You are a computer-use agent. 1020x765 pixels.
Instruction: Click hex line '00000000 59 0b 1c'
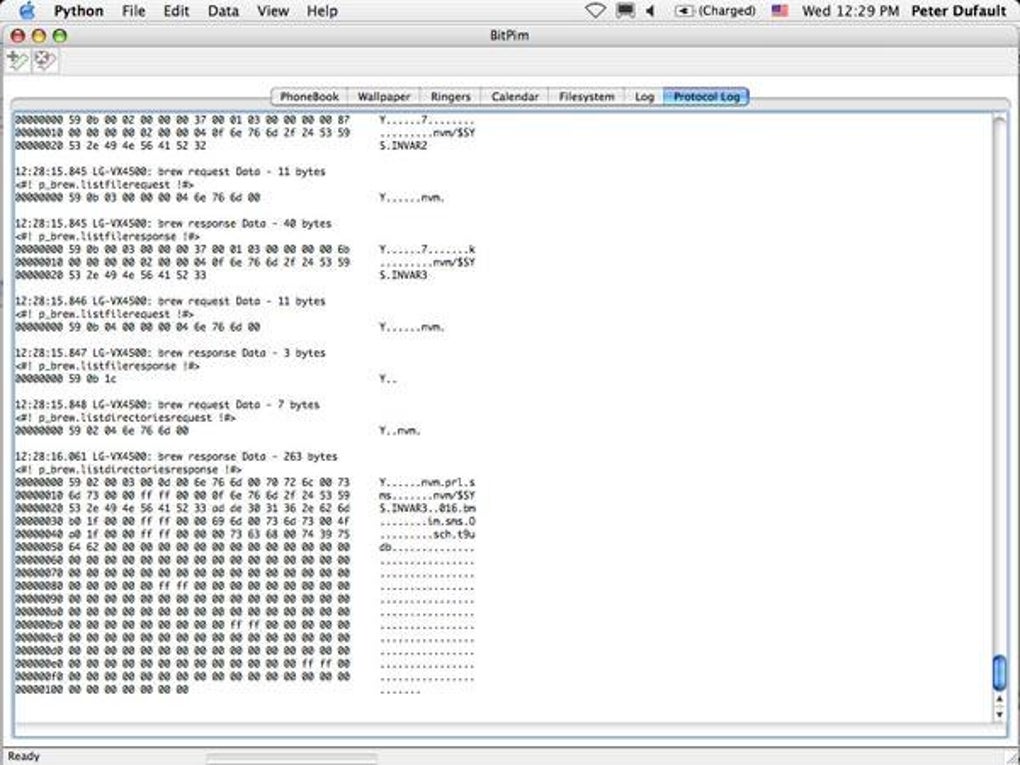tap(66, 379)
